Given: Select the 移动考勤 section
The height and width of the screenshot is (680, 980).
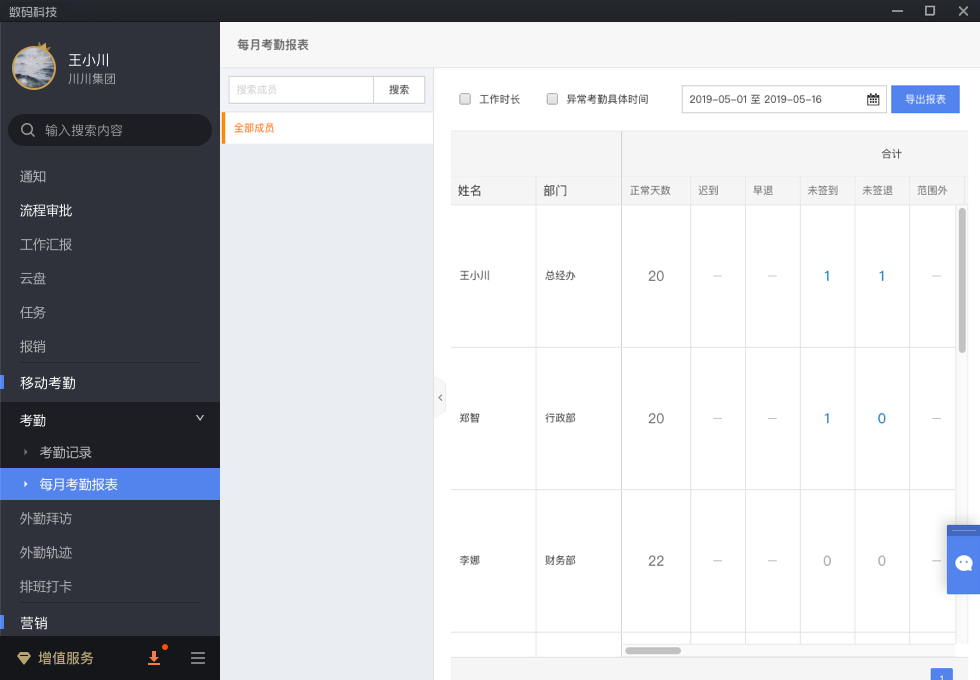Looking at the screenshot, I should pos(48,383).
